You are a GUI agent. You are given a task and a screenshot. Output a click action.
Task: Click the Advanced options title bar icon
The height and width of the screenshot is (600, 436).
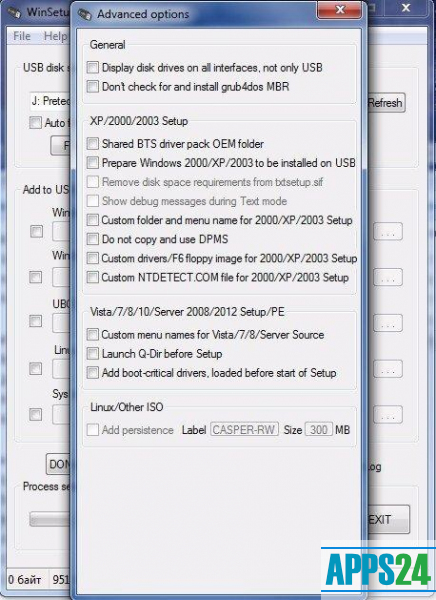coord(84,14)
